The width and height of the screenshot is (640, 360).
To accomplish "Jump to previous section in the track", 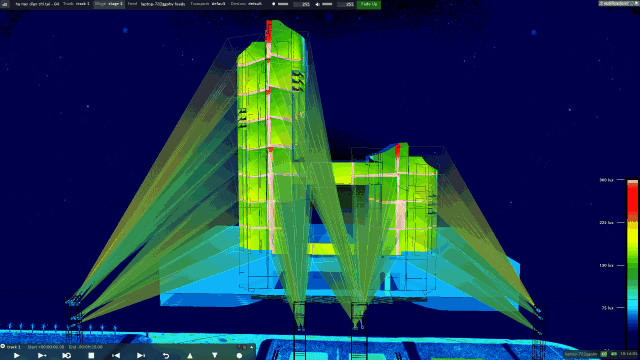I will click(116, 356).
